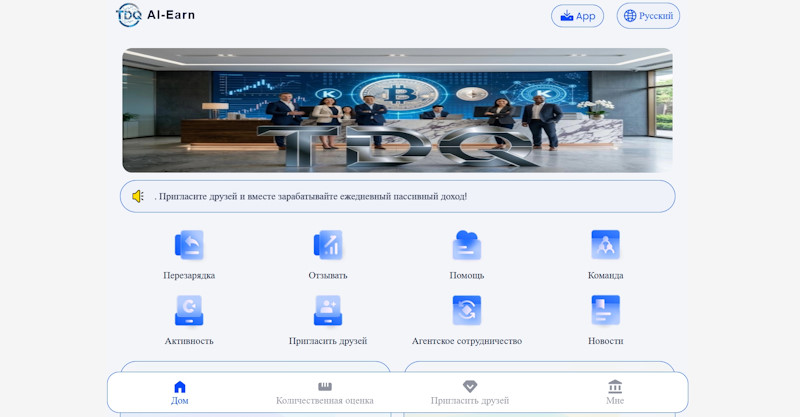Click the AI-Earn title text

[x=171, y=15]
